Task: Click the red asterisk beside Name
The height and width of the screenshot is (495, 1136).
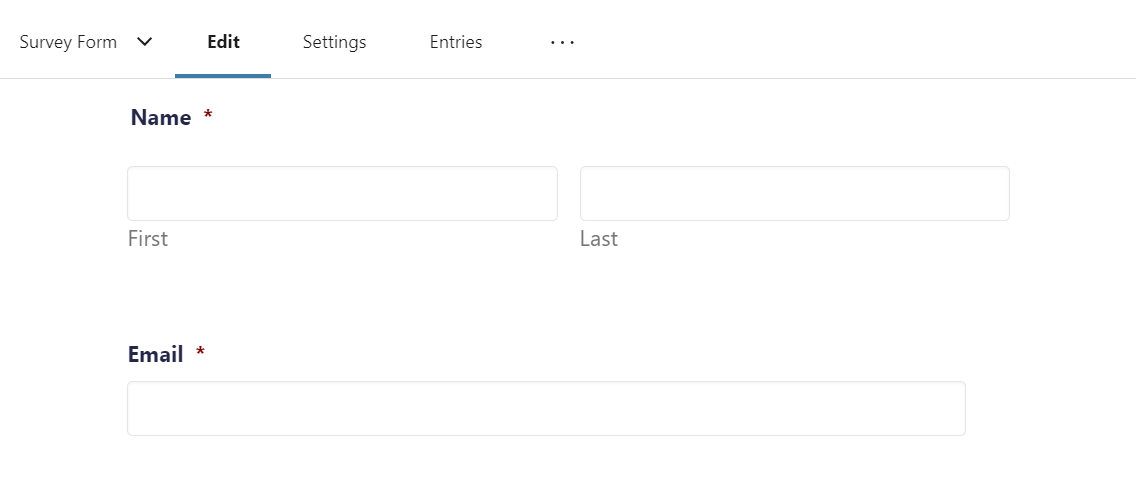Action: 208,115
